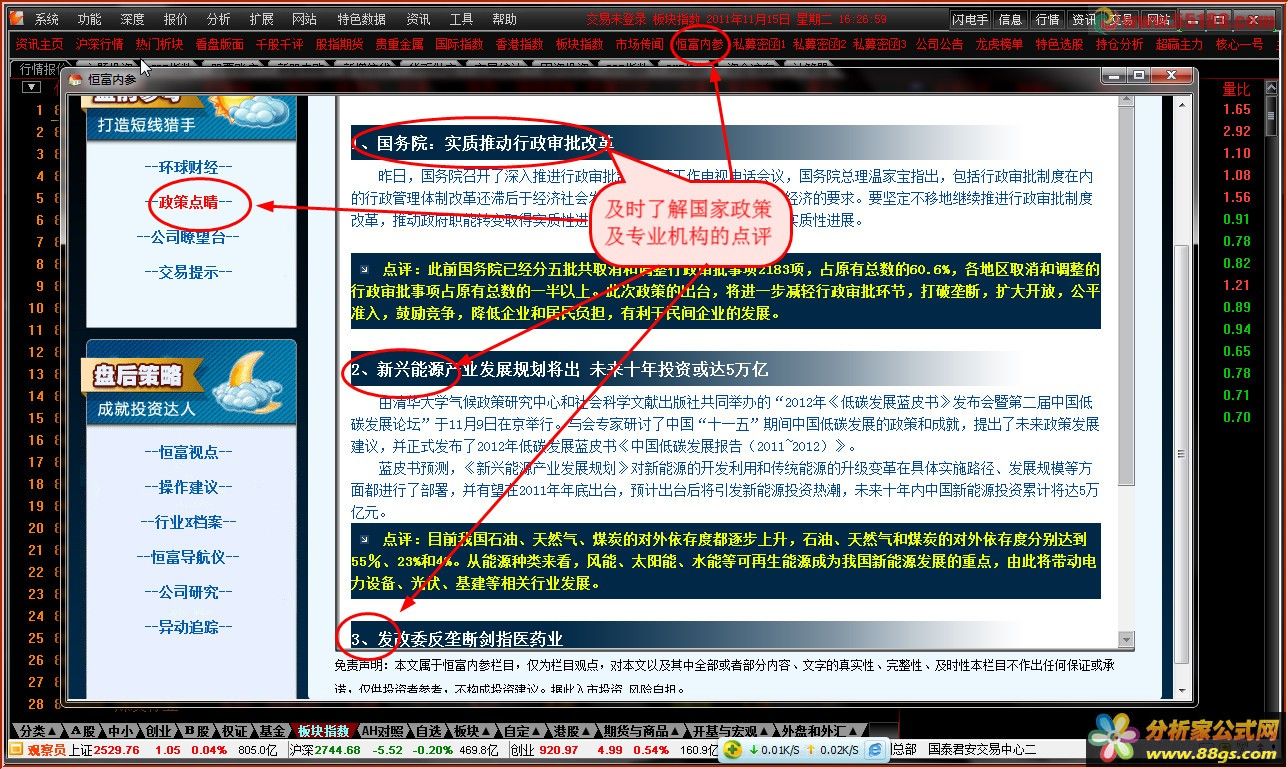1288x769 pixels.
Task: Click the heading 3、发改委反垄断剑指医药业
Action: (457, 639)
